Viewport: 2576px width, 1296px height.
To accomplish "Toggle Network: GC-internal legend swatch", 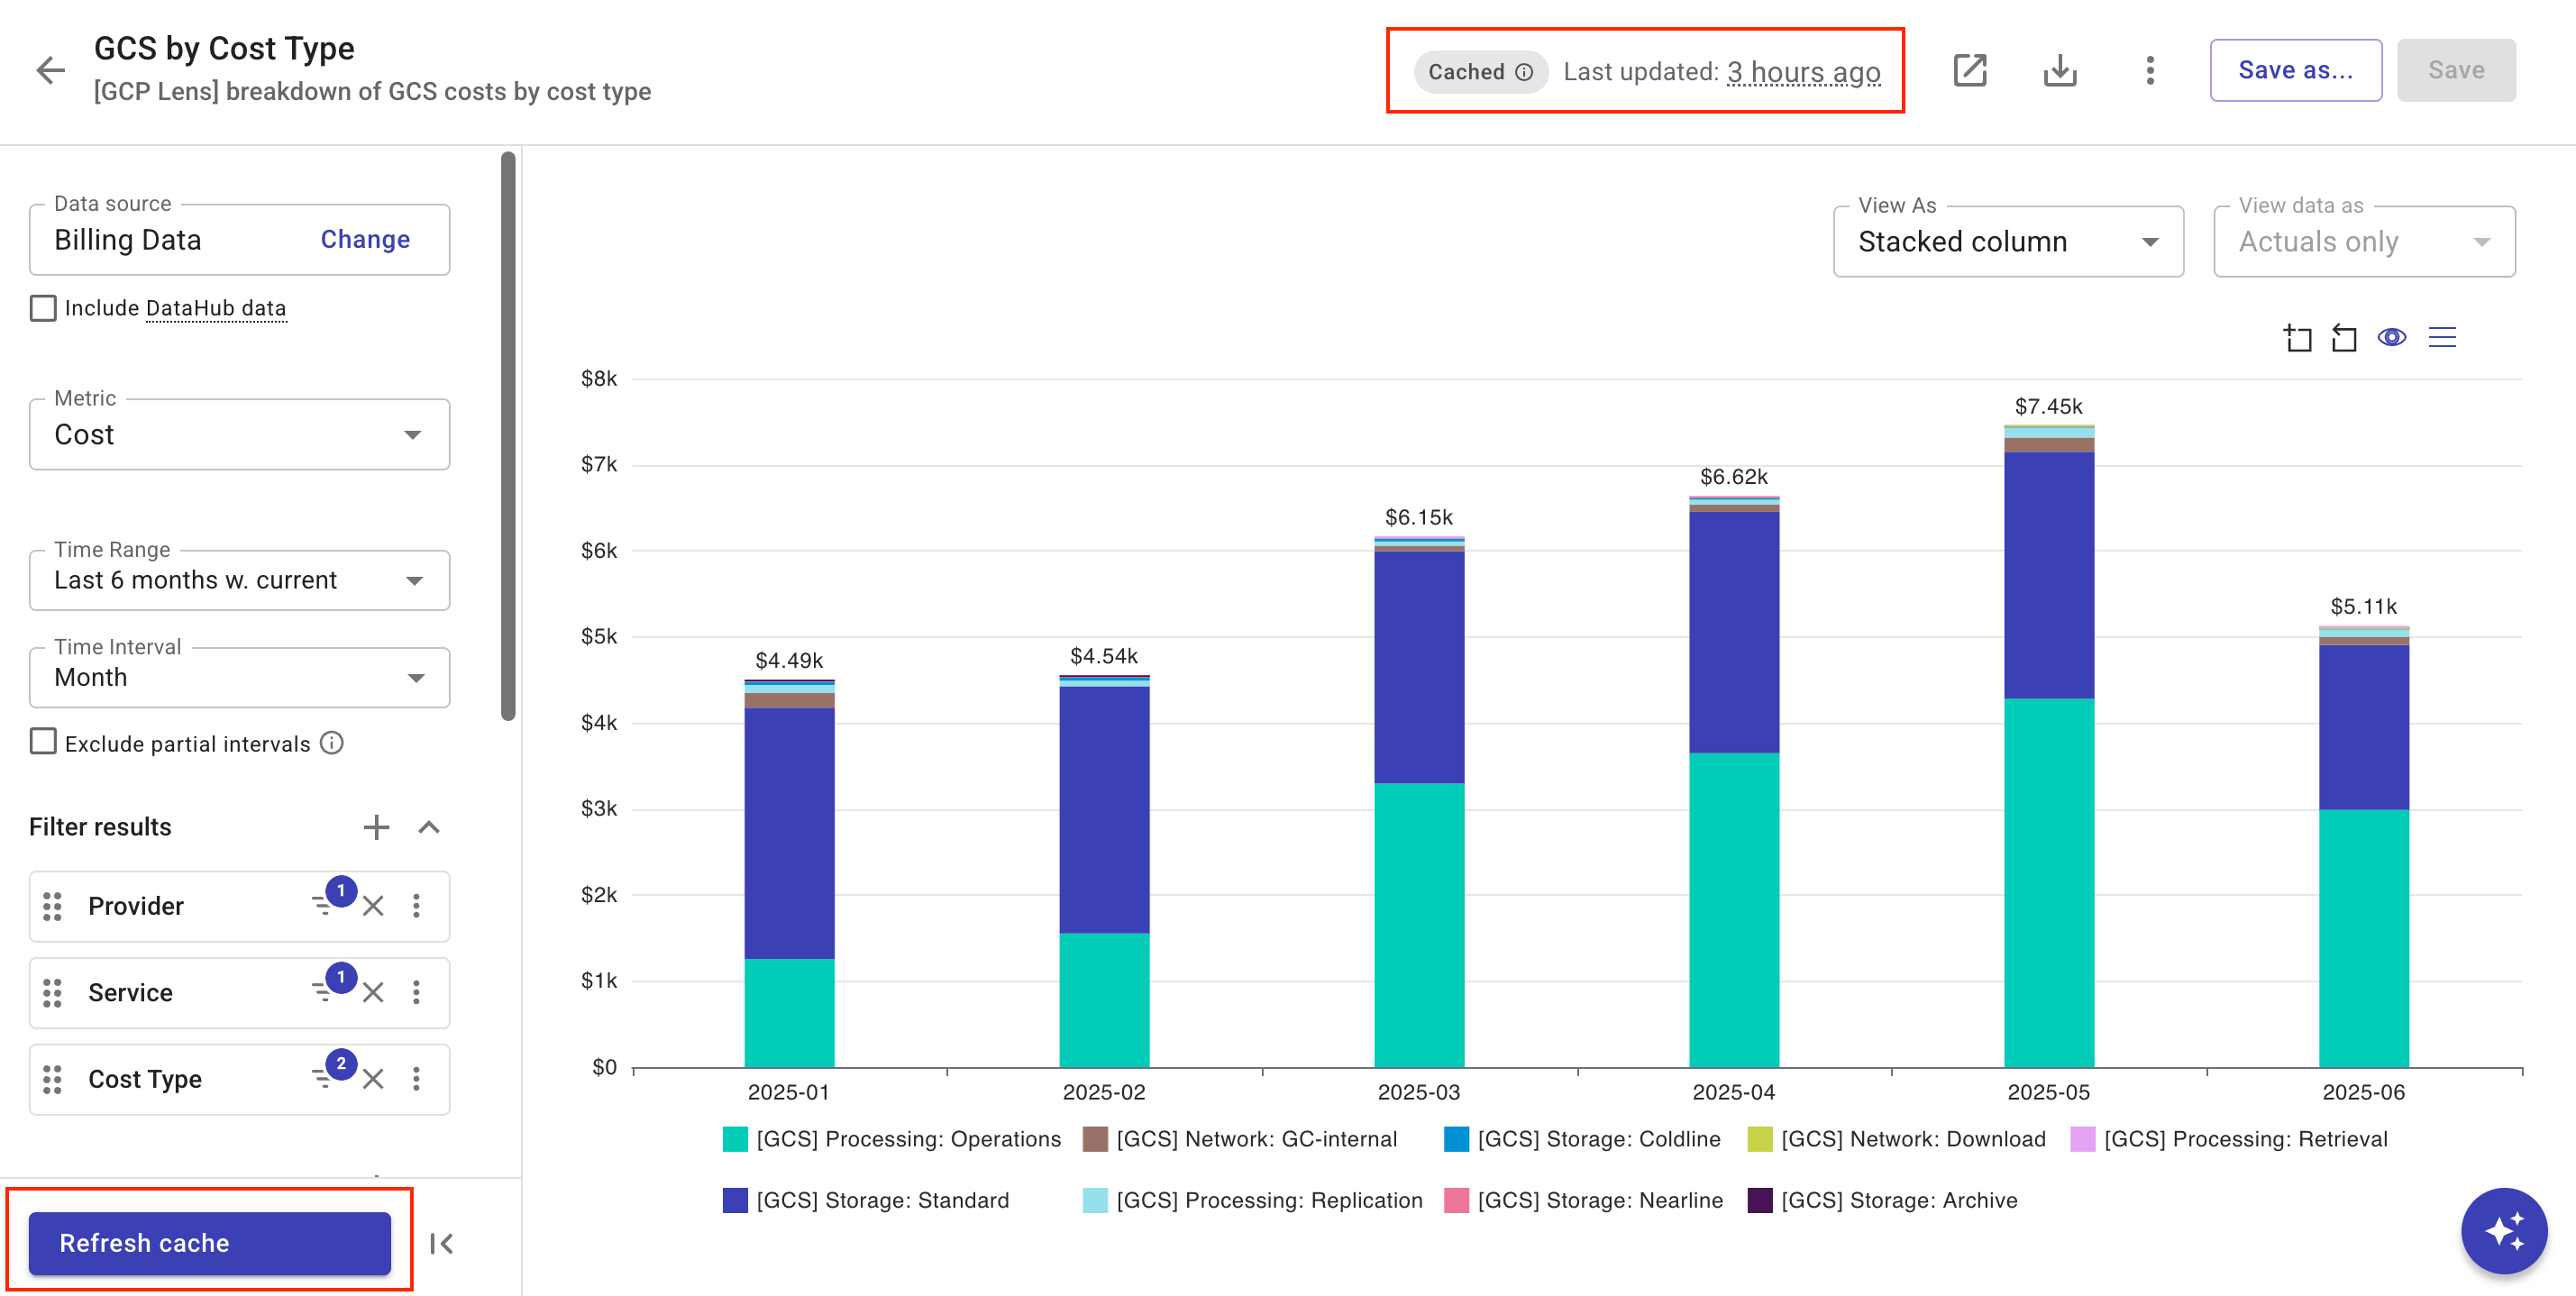I will click(x=1095, y=1139).
